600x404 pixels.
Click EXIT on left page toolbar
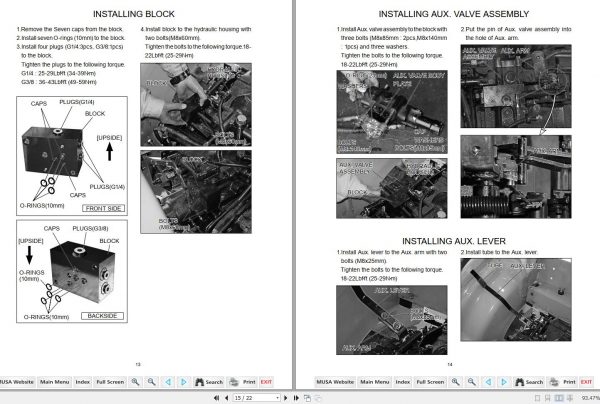click(266, 382)
